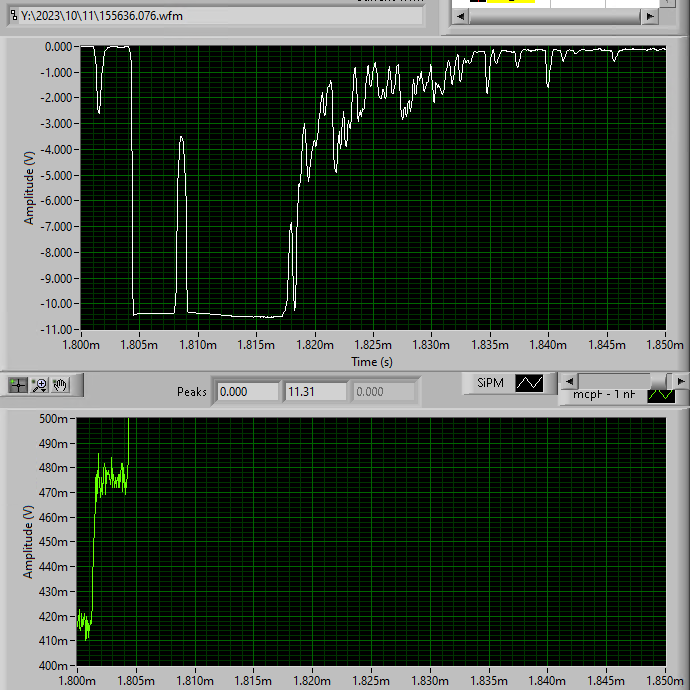Click right arrow of legend scrollbar

point(681,381)
